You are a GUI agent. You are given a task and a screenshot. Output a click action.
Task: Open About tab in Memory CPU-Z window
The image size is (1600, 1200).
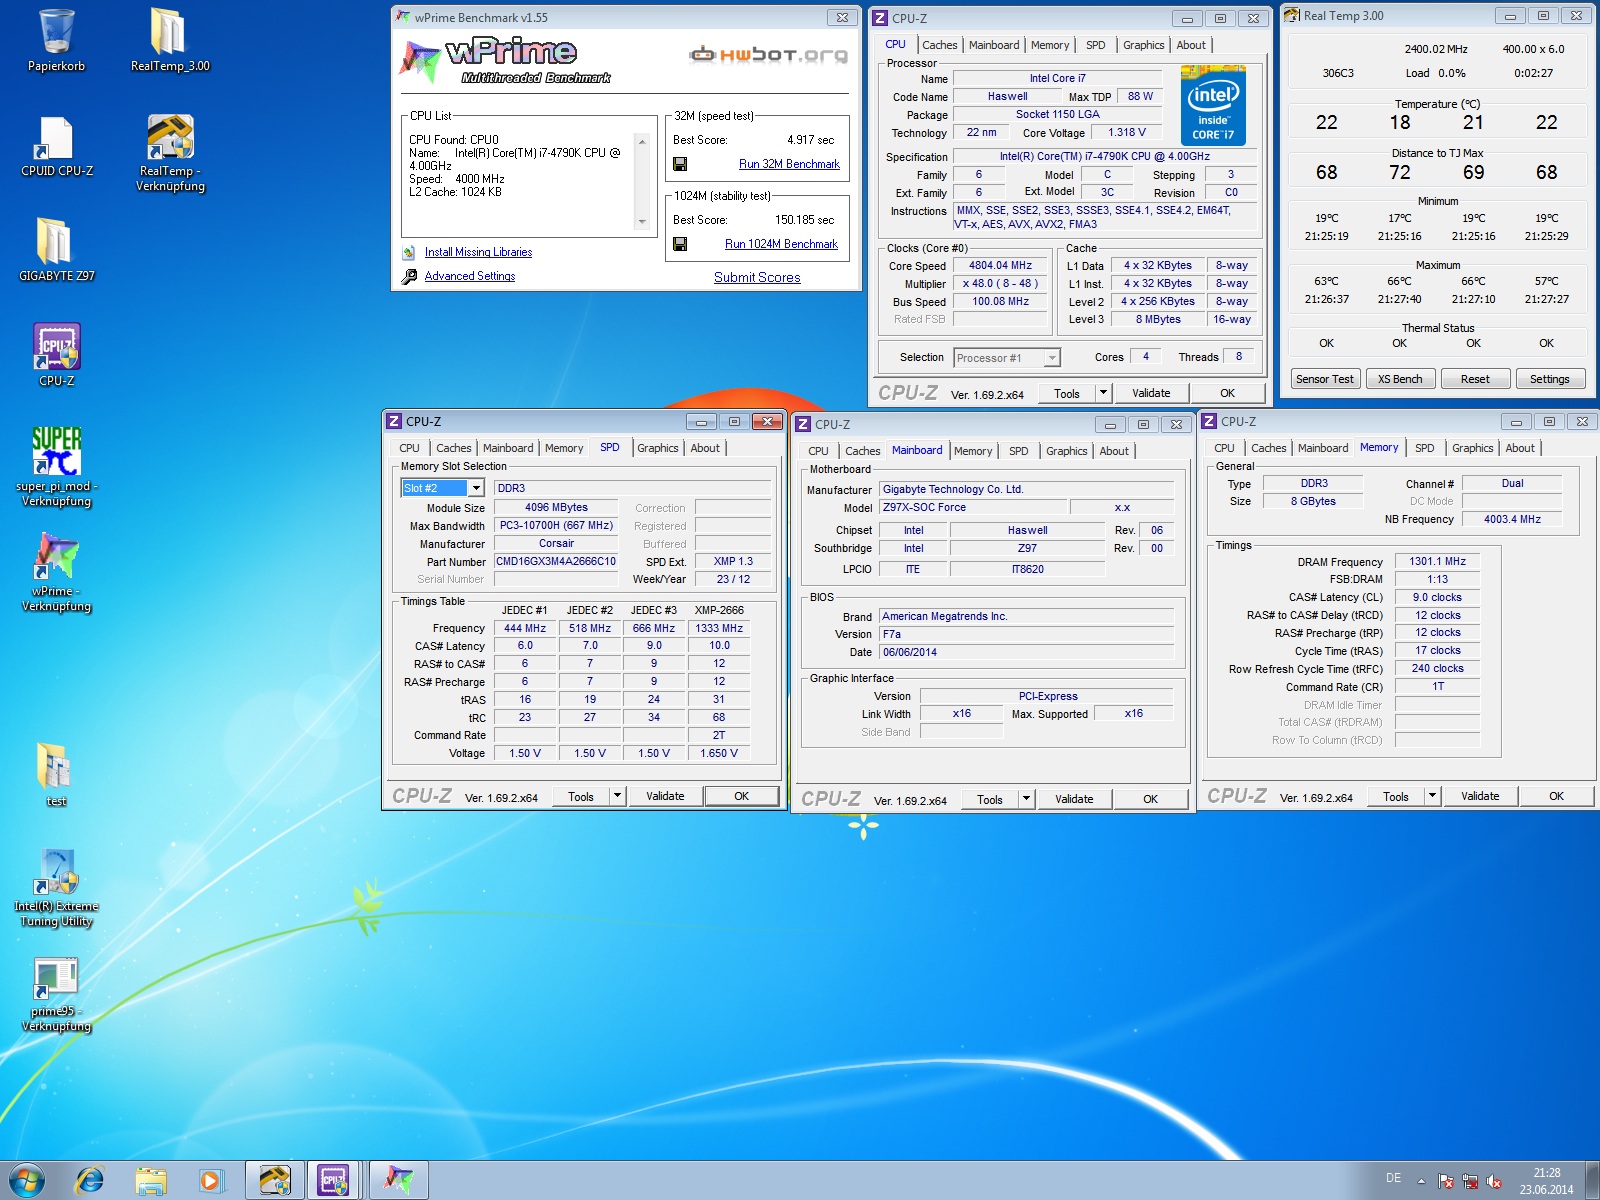click(x=1519, y=448)
